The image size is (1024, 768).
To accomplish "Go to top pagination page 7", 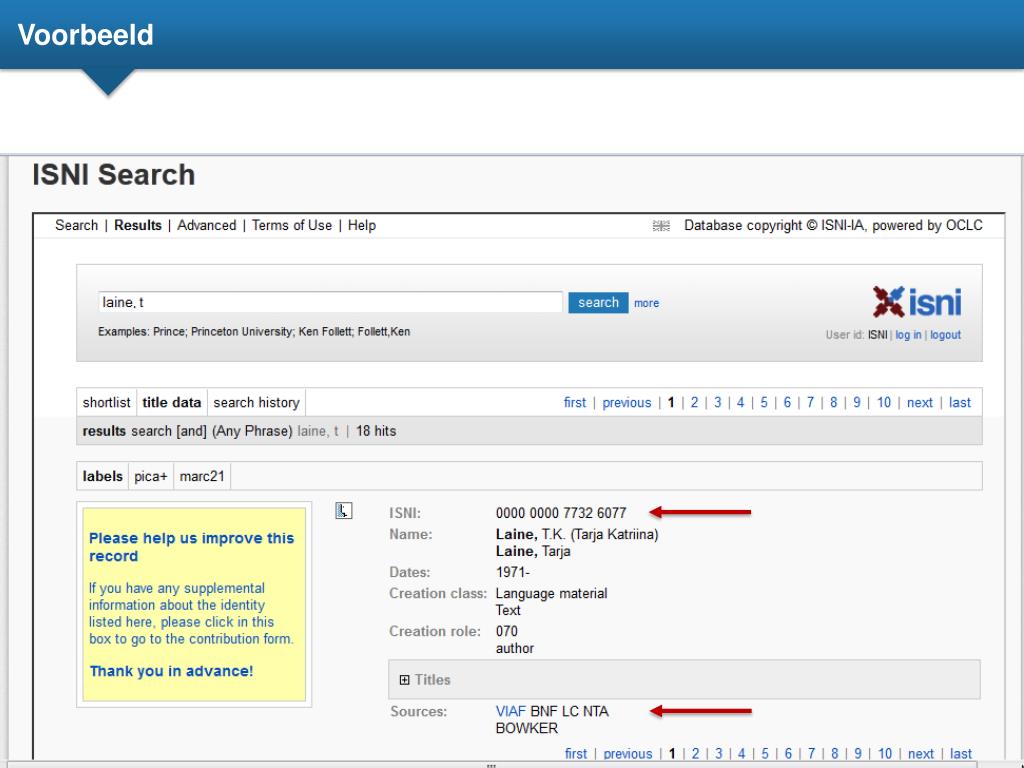I will click(x=810, y=402).
